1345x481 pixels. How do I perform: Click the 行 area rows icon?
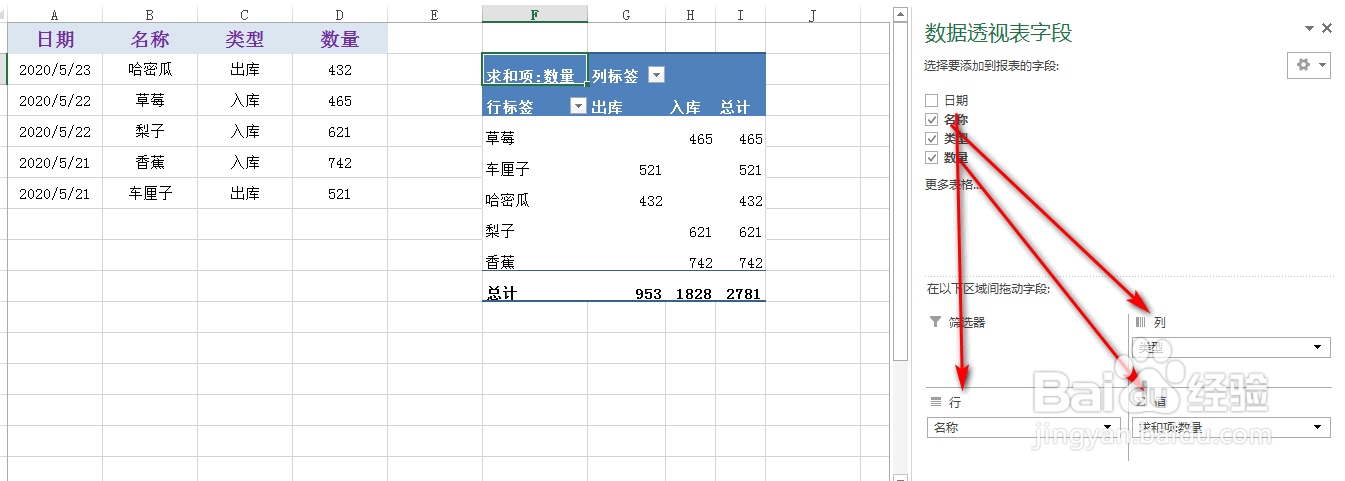(936, 401)
